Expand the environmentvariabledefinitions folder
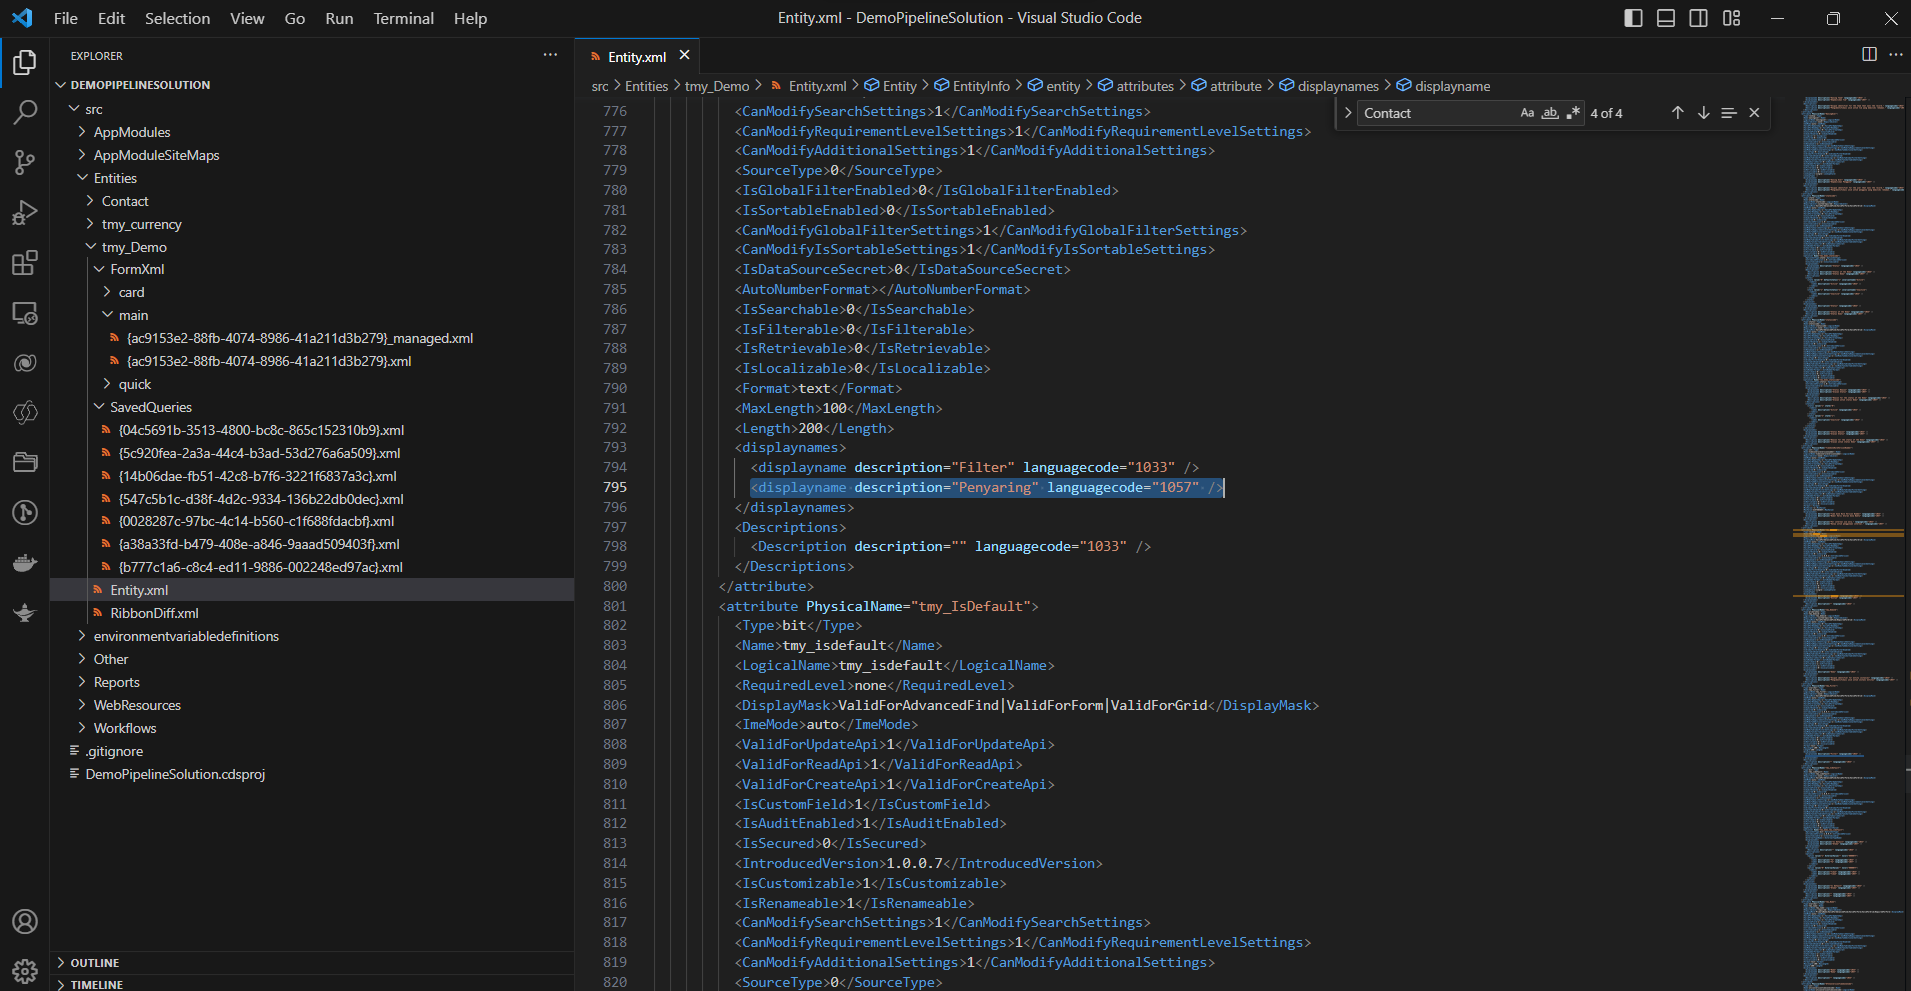This screenshot has height=991, width=1911. (82, 636)
